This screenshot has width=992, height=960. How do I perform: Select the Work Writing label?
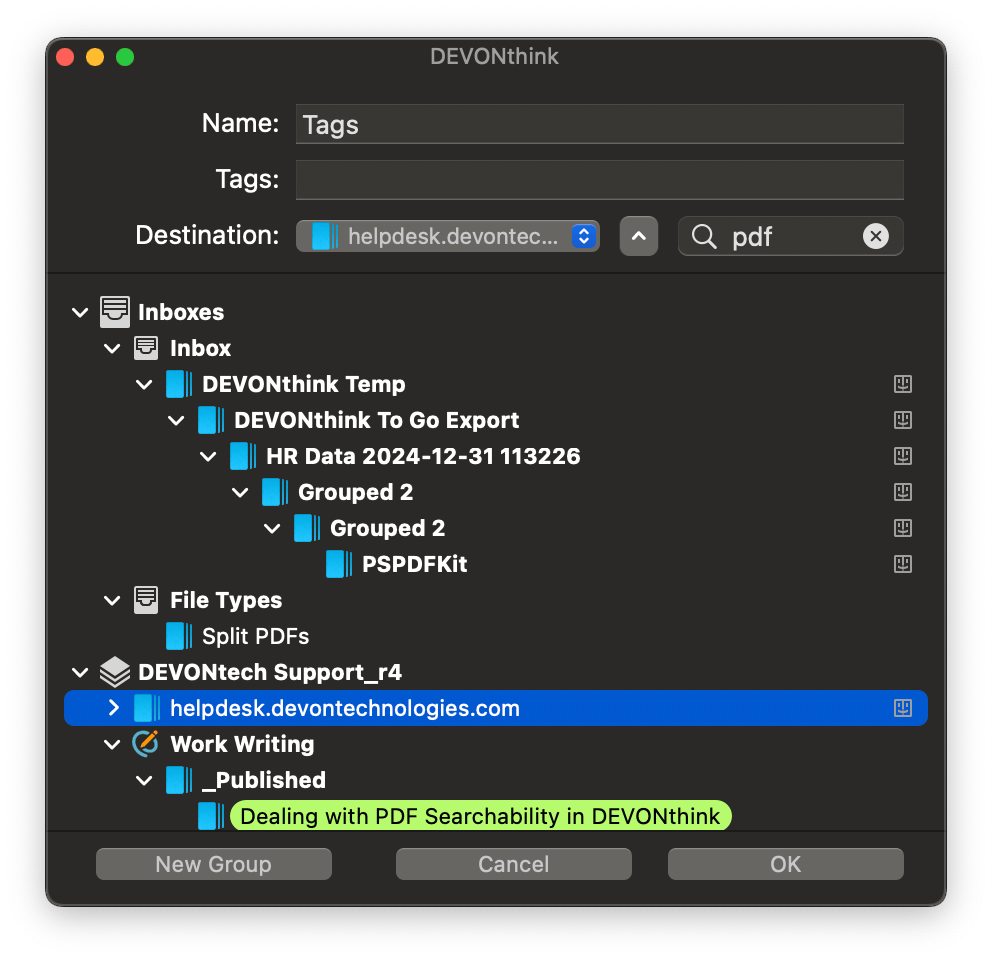point(242,744)
